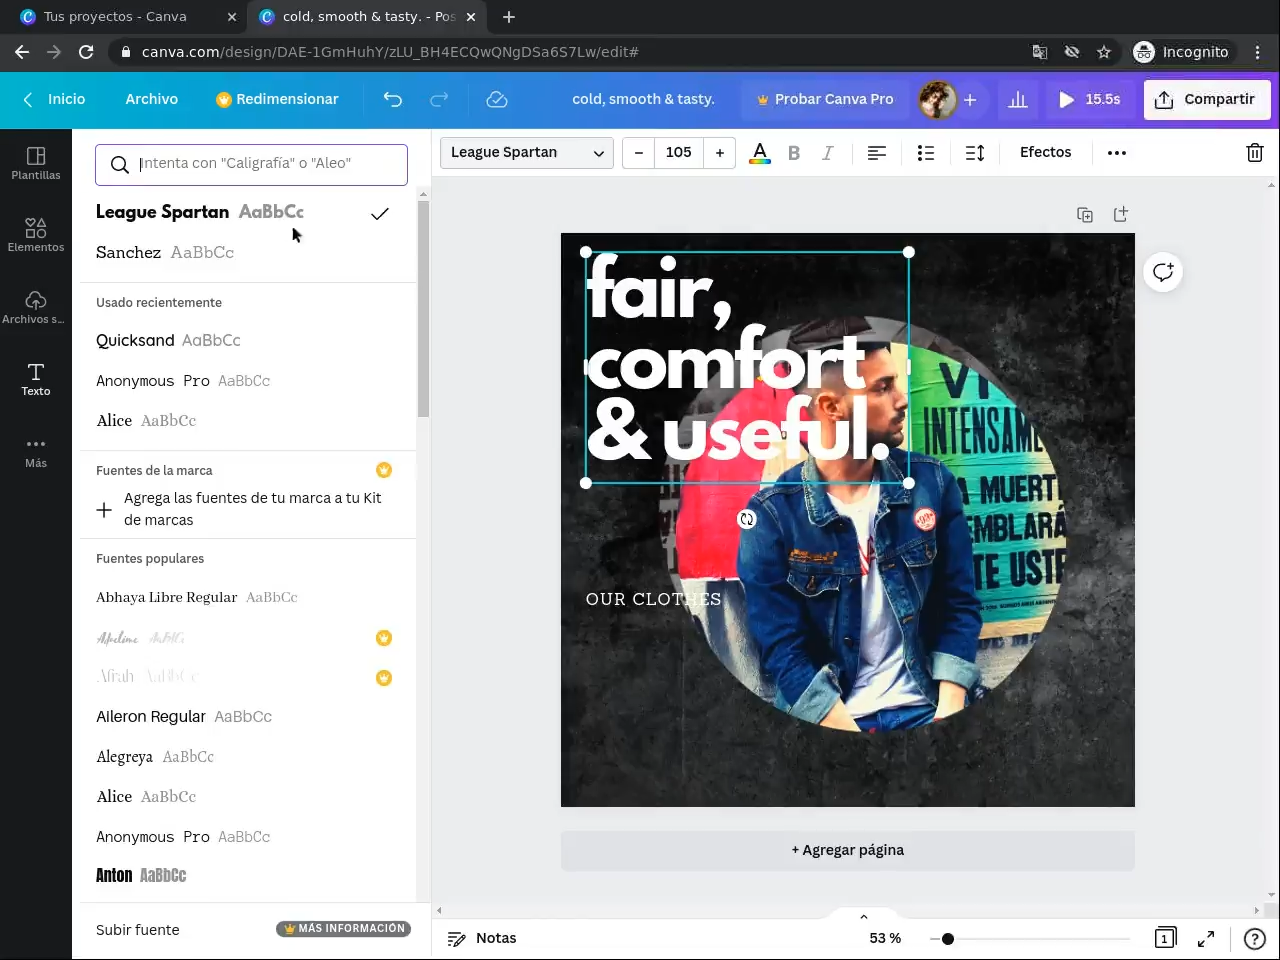Open the Redimensionar menu
Screen dimensions: 1280x960
(x=277, y=99)
